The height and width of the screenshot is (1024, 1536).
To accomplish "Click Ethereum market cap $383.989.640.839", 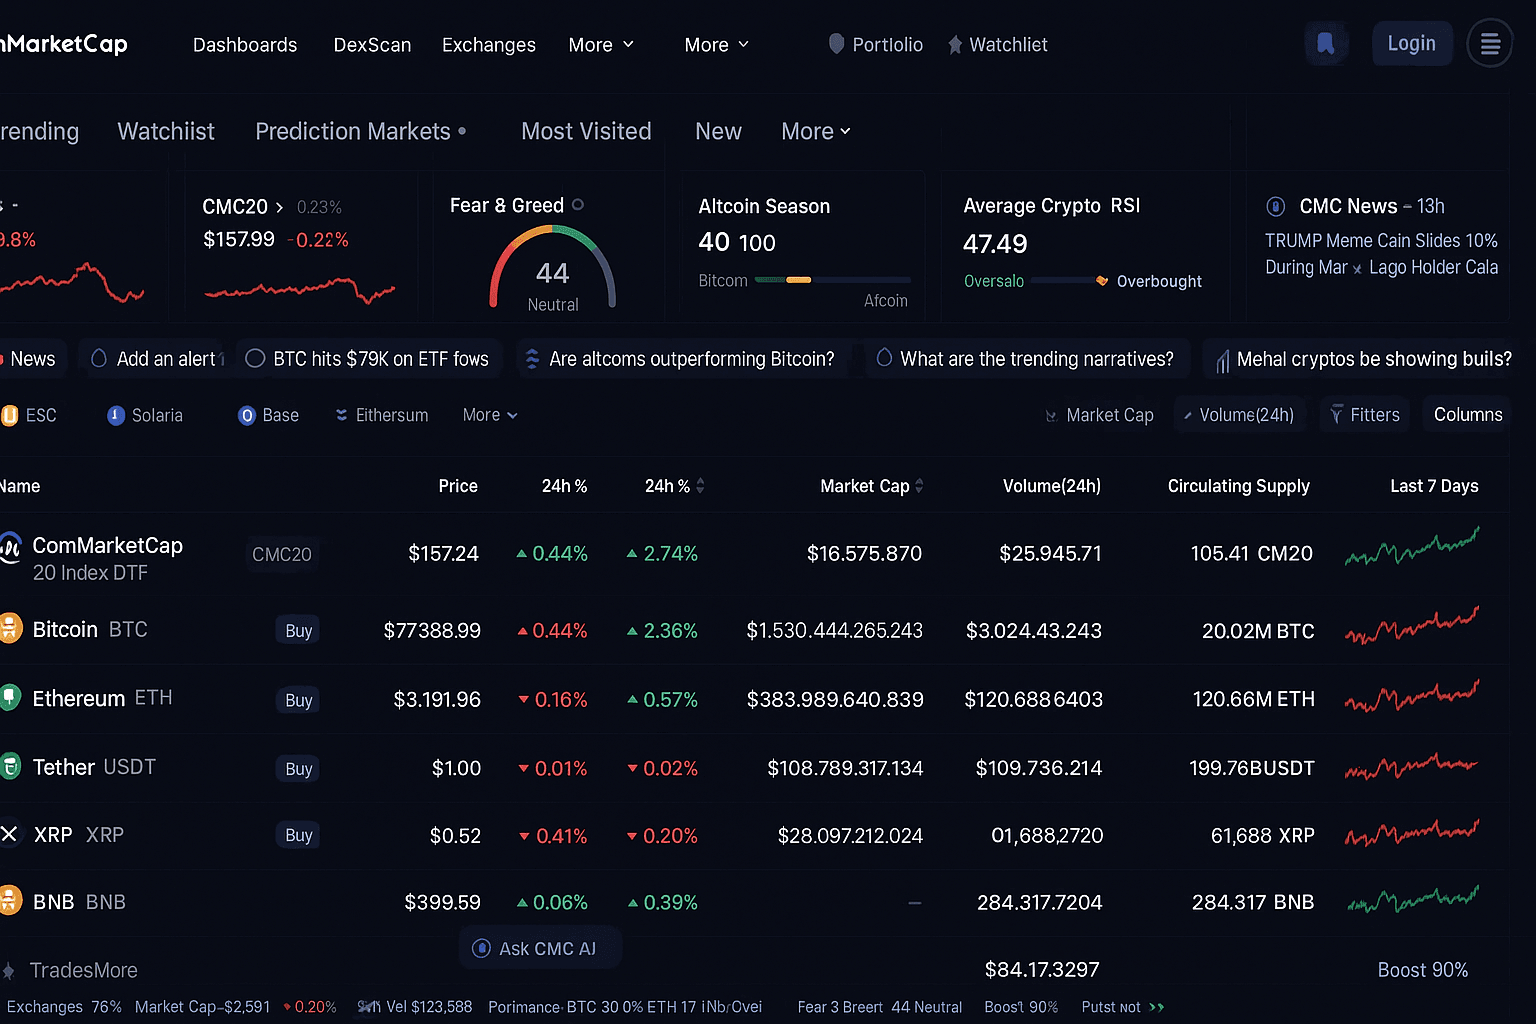I will tap(835, 700).
